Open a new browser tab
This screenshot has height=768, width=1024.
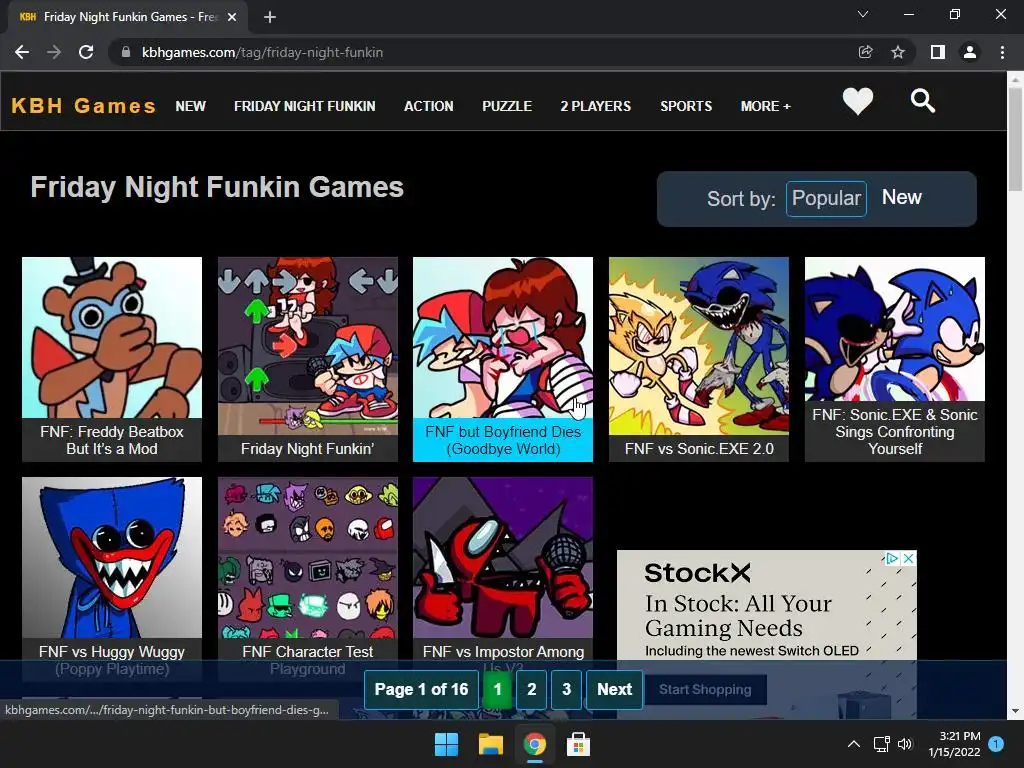tap(270, 17)
